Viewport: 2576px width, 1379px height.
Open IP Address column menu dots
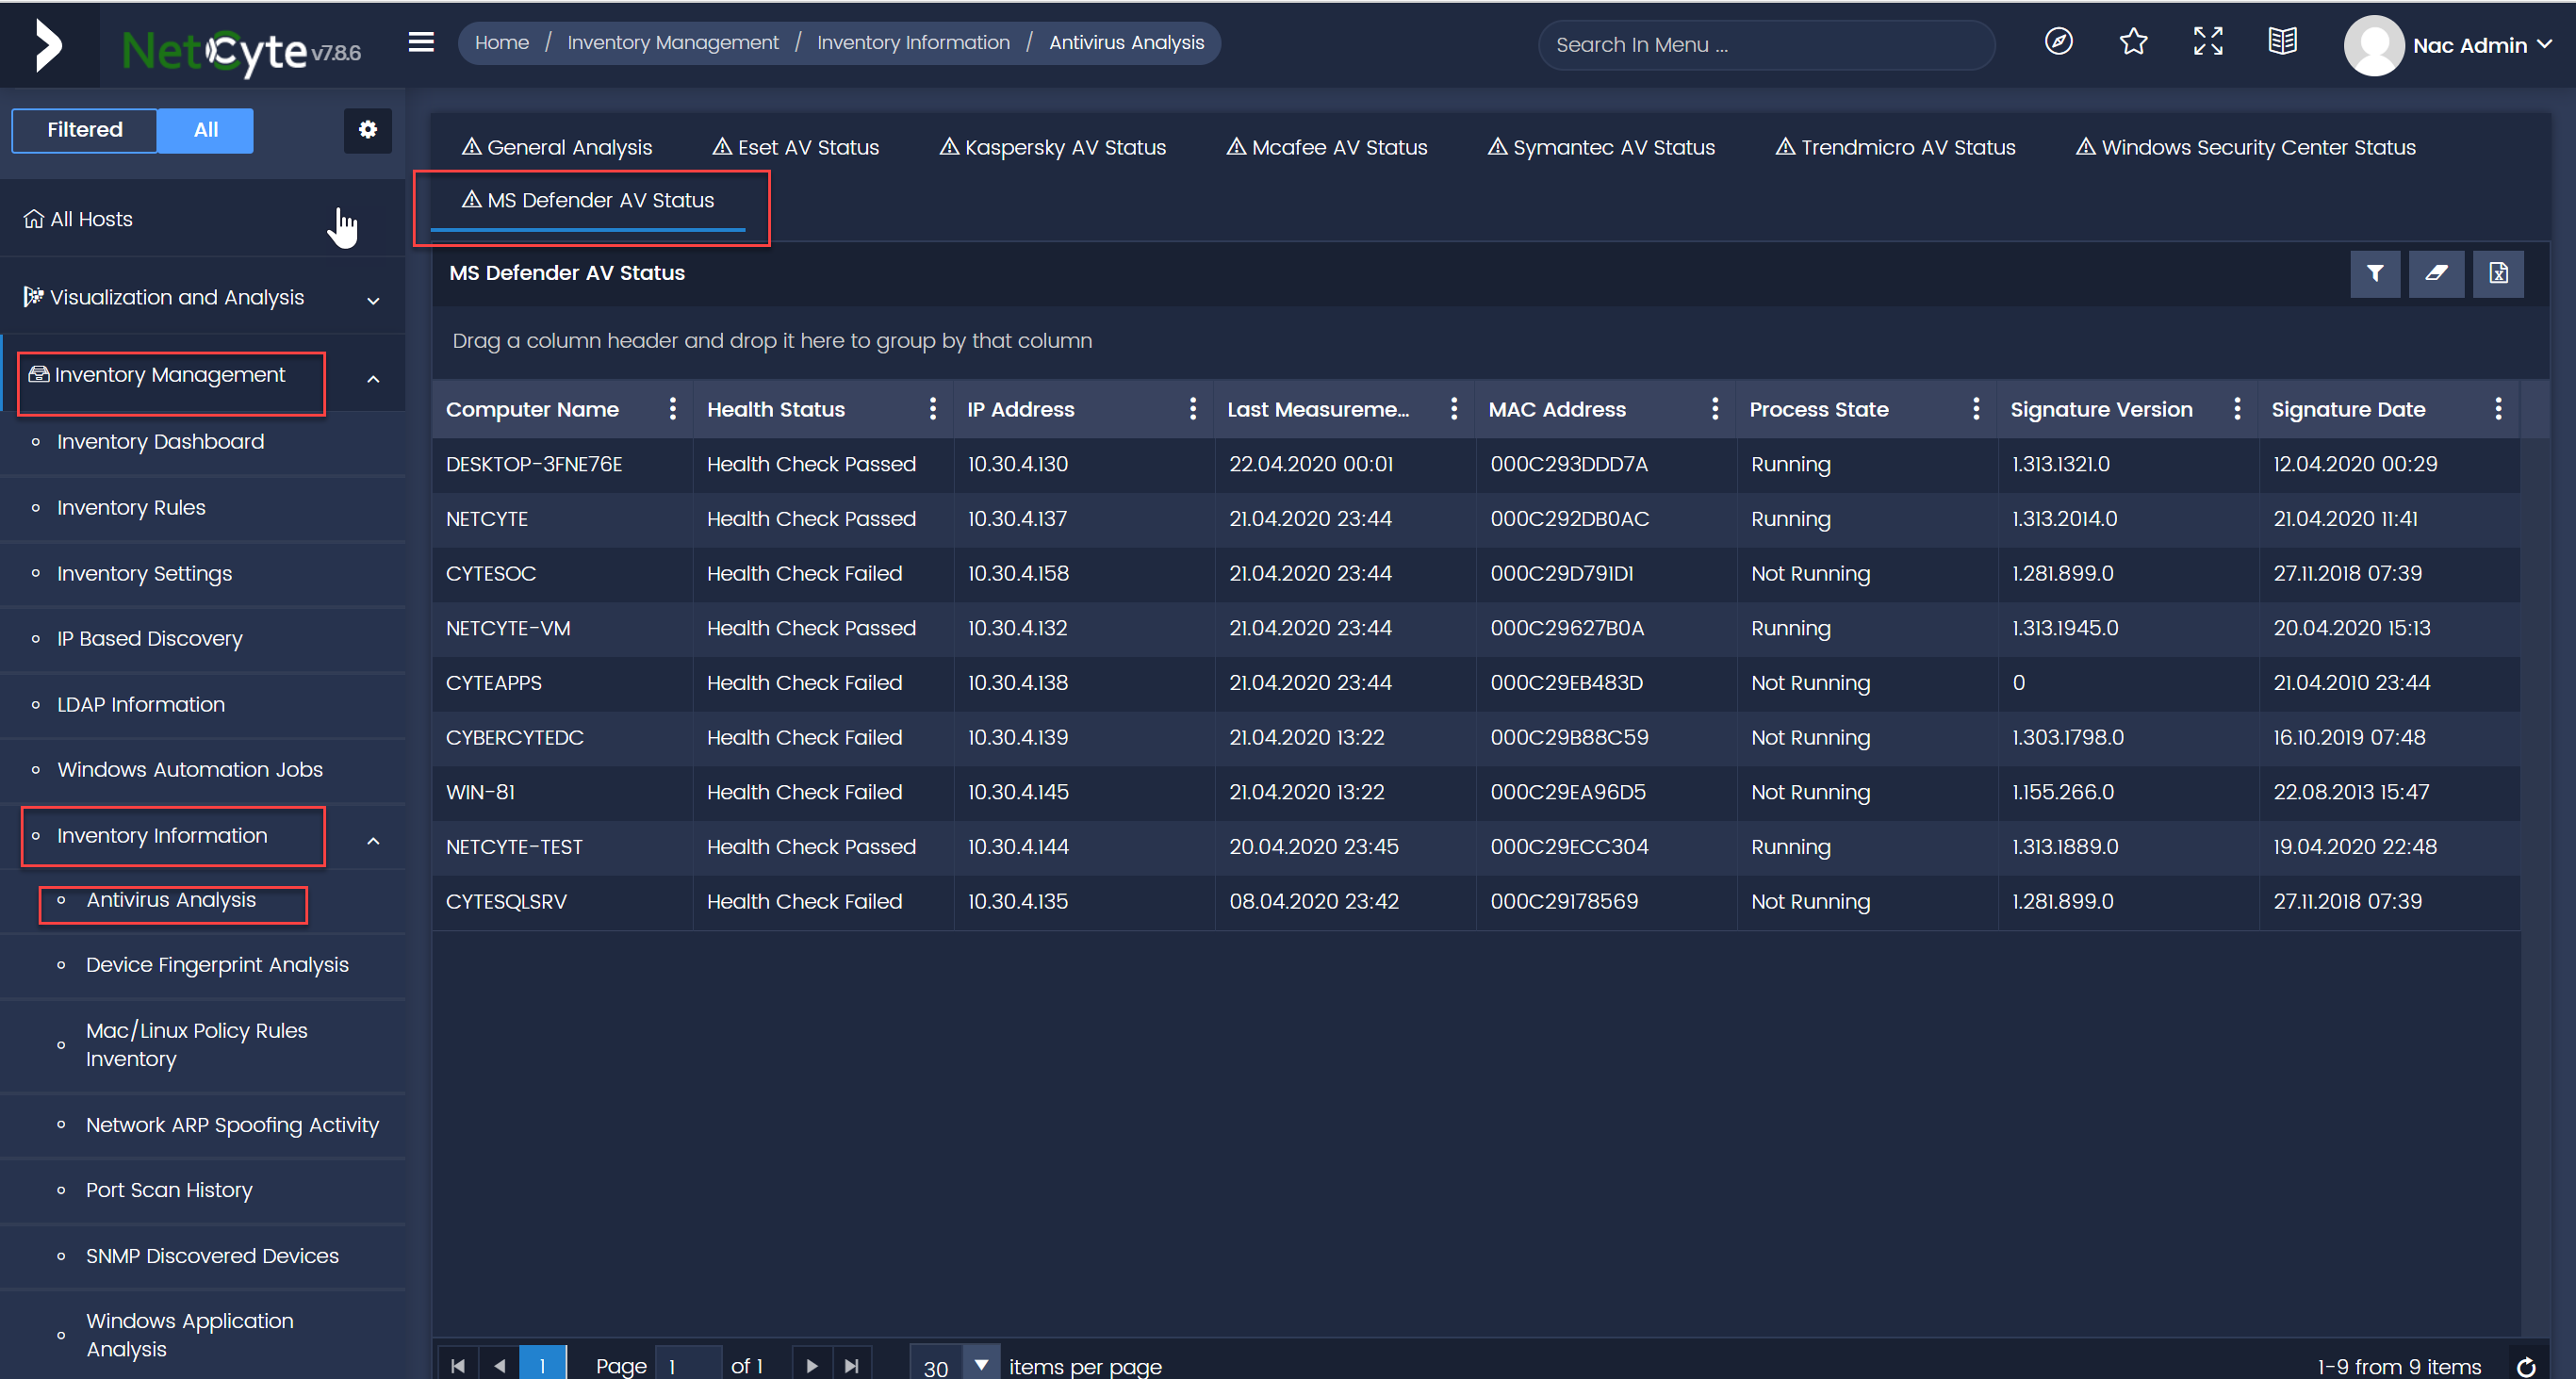(1192, 409)
